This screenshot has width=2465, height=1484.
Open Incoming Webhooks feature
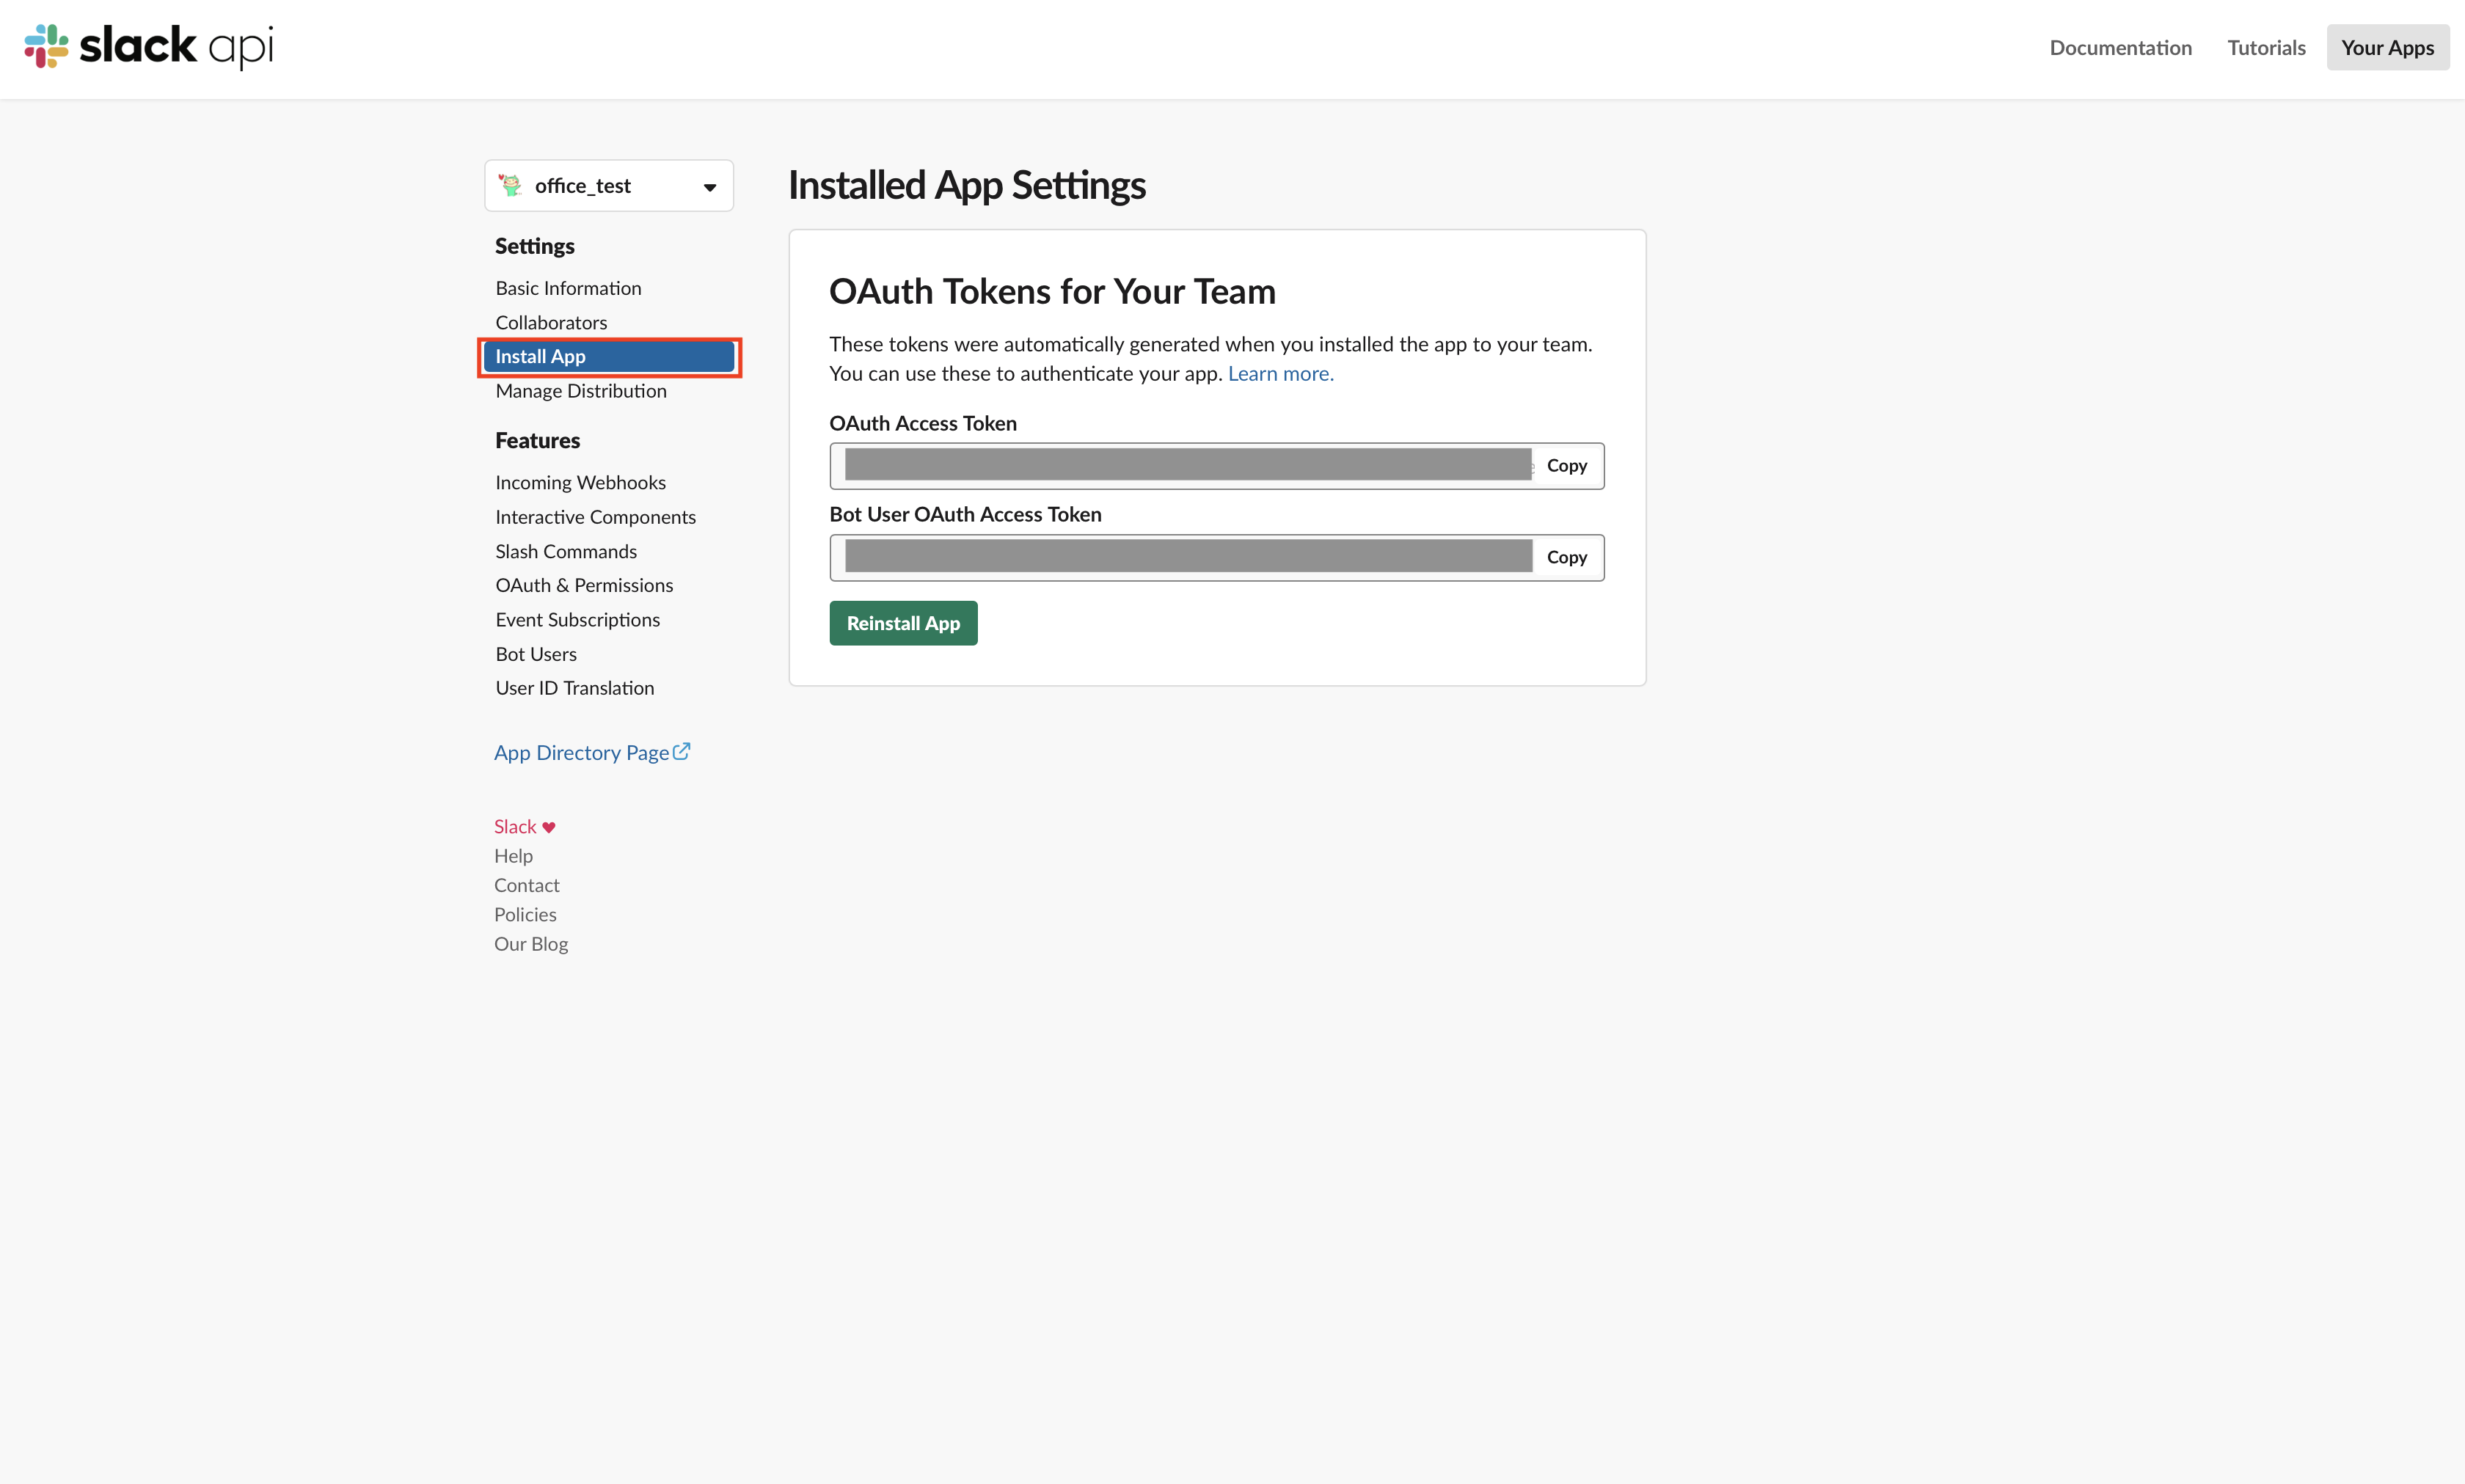point(580,482)
